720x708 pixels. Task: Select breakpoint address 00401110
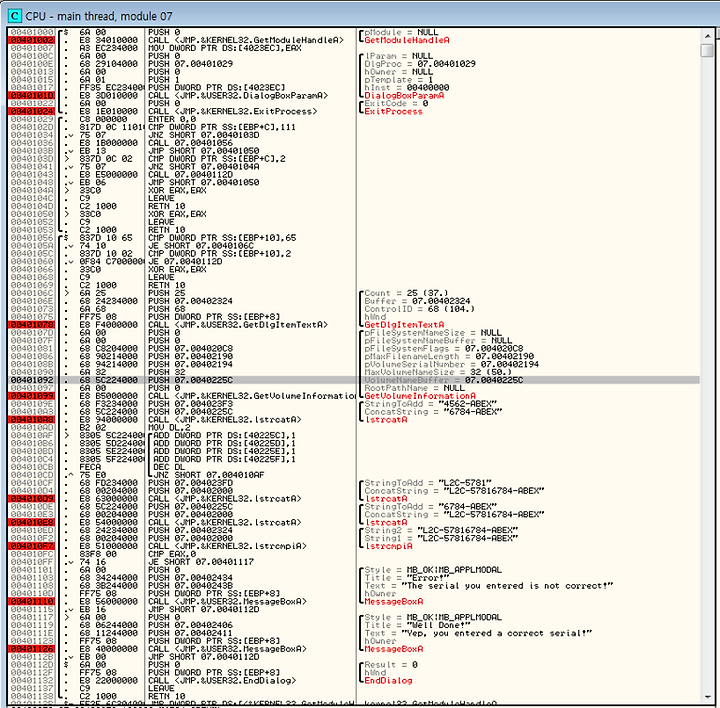(32, 601)
